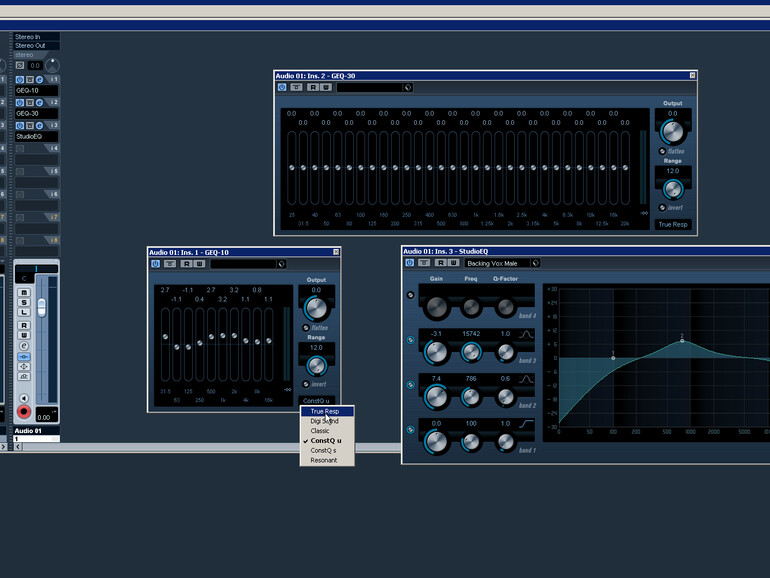
Task: Select ConstQ u in the EQ mode menu
Action: pos(327,440)
